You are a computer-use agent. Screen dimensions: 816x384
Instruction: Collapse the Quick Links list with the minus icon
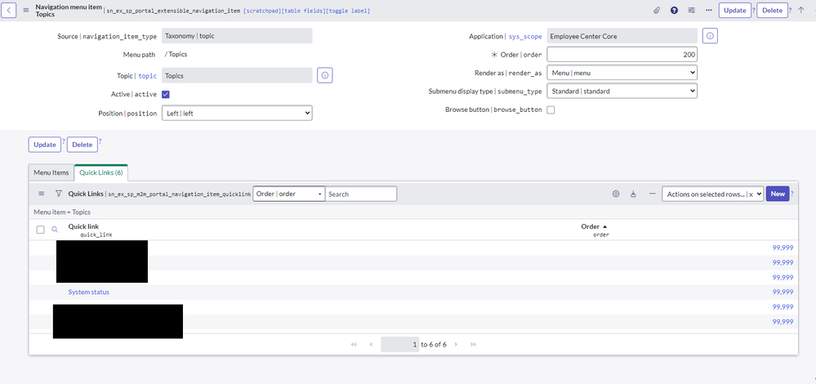tap(652, 194)
